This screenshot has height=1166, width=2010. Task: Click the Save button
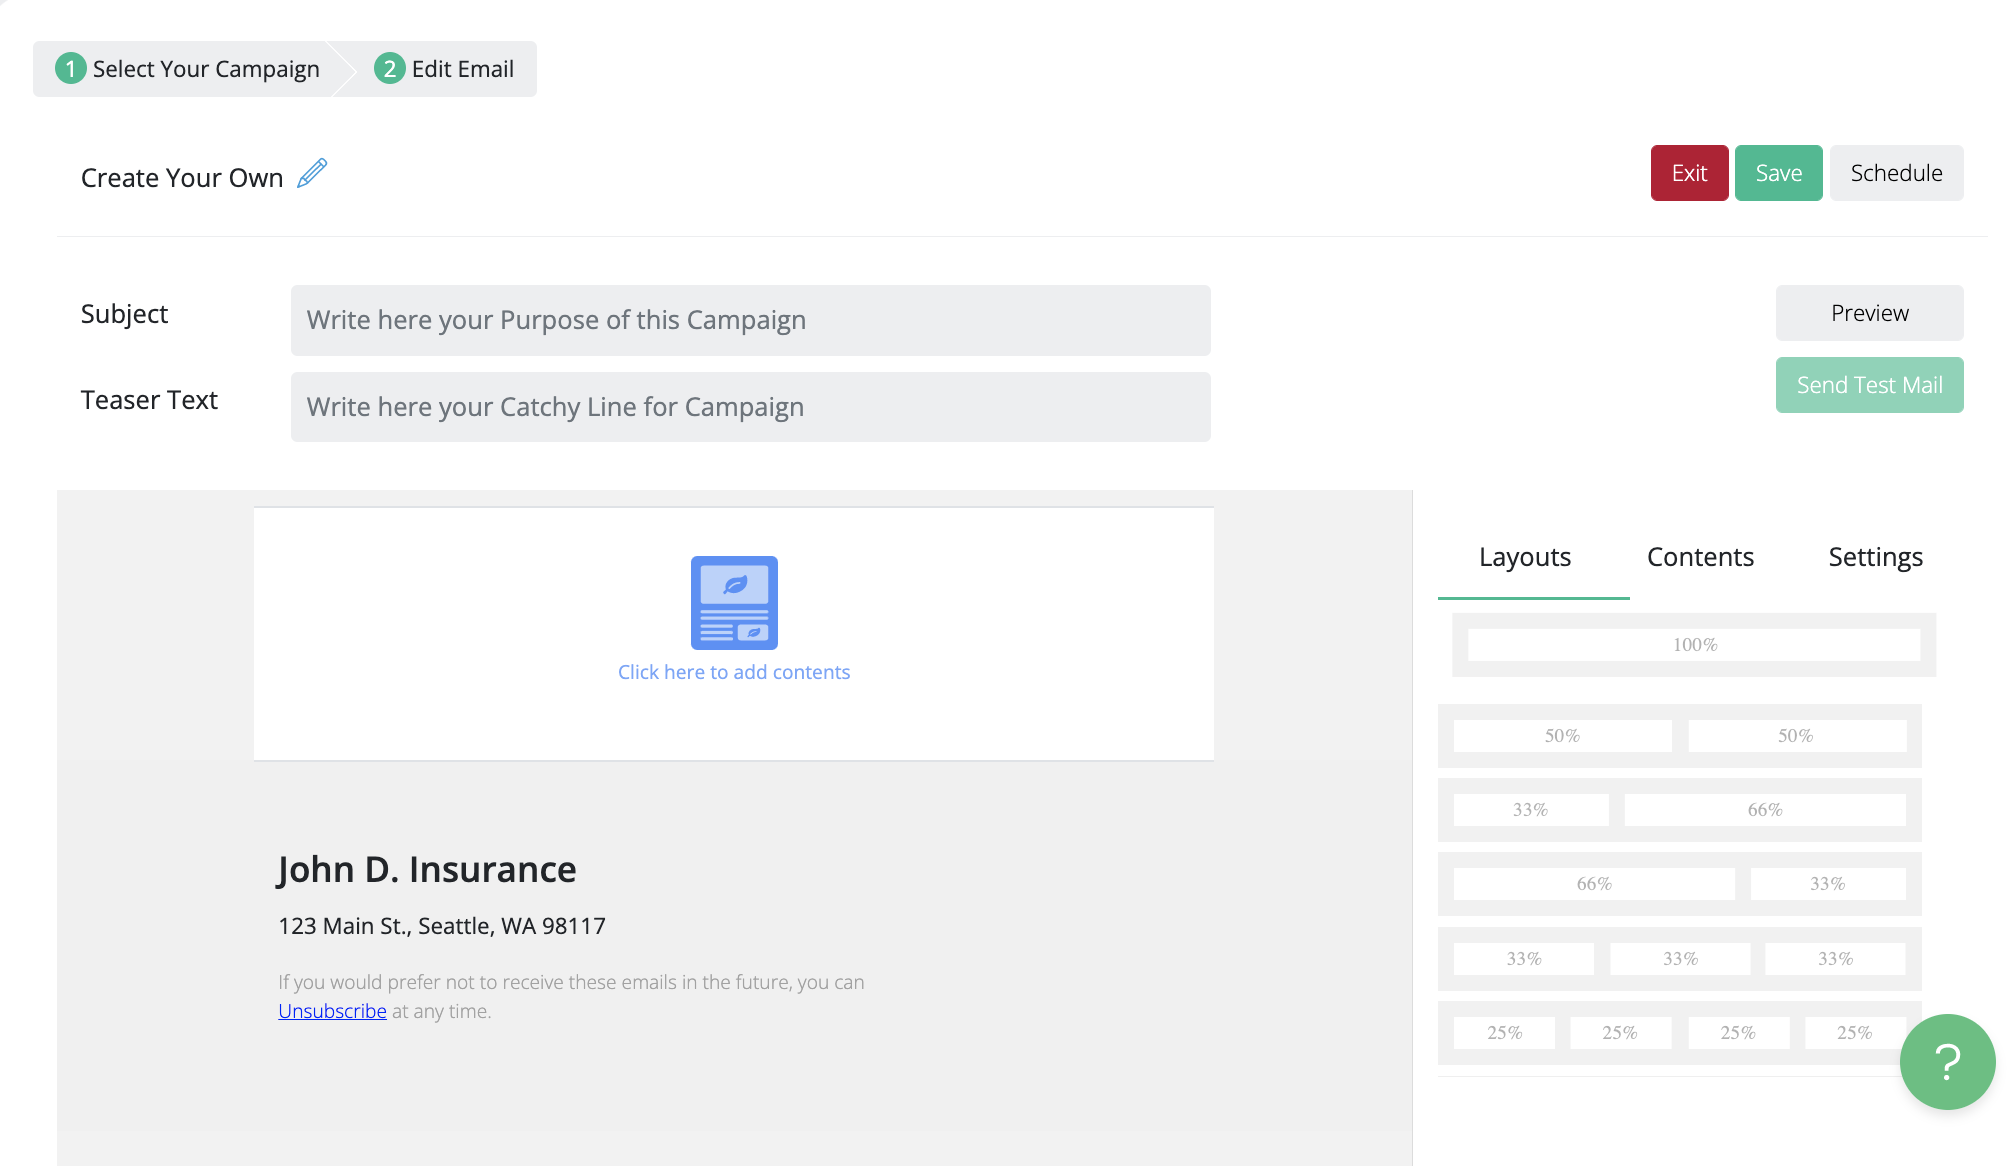tap(1778, 172)
